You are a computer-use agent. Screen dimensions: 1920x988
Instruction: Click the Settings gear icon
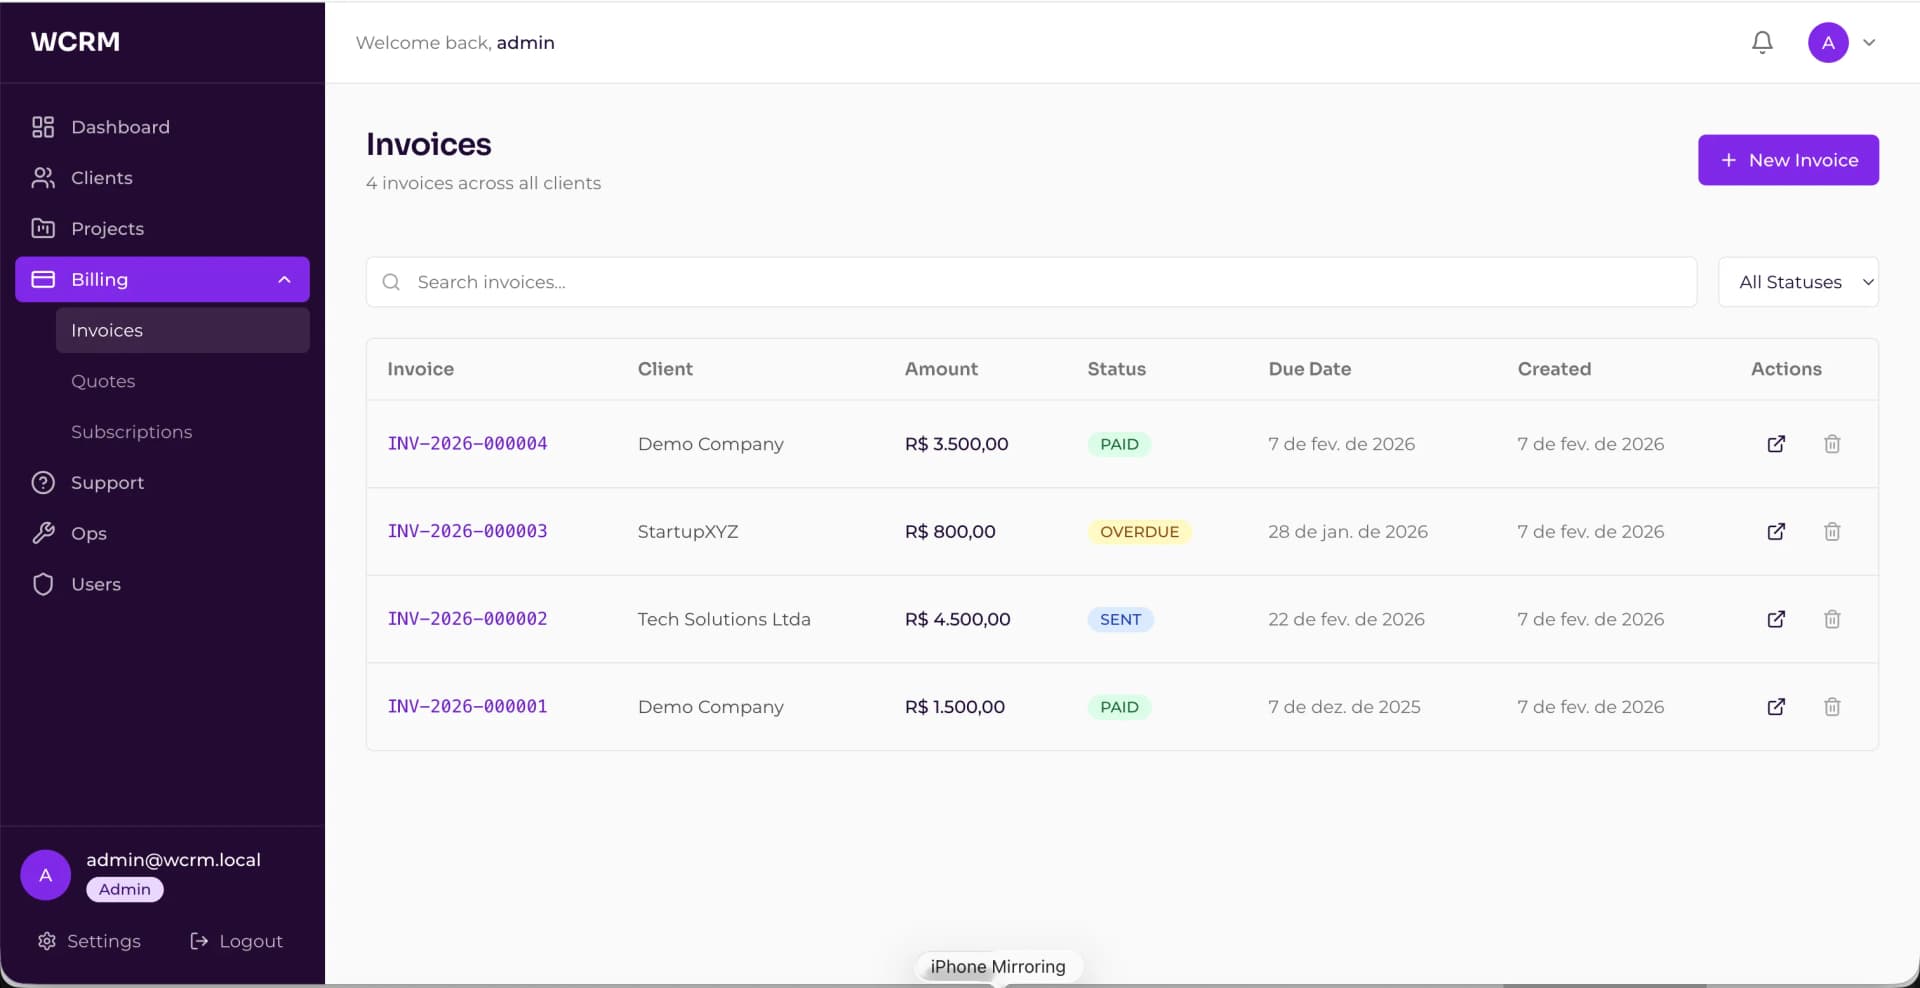[47, 940]
